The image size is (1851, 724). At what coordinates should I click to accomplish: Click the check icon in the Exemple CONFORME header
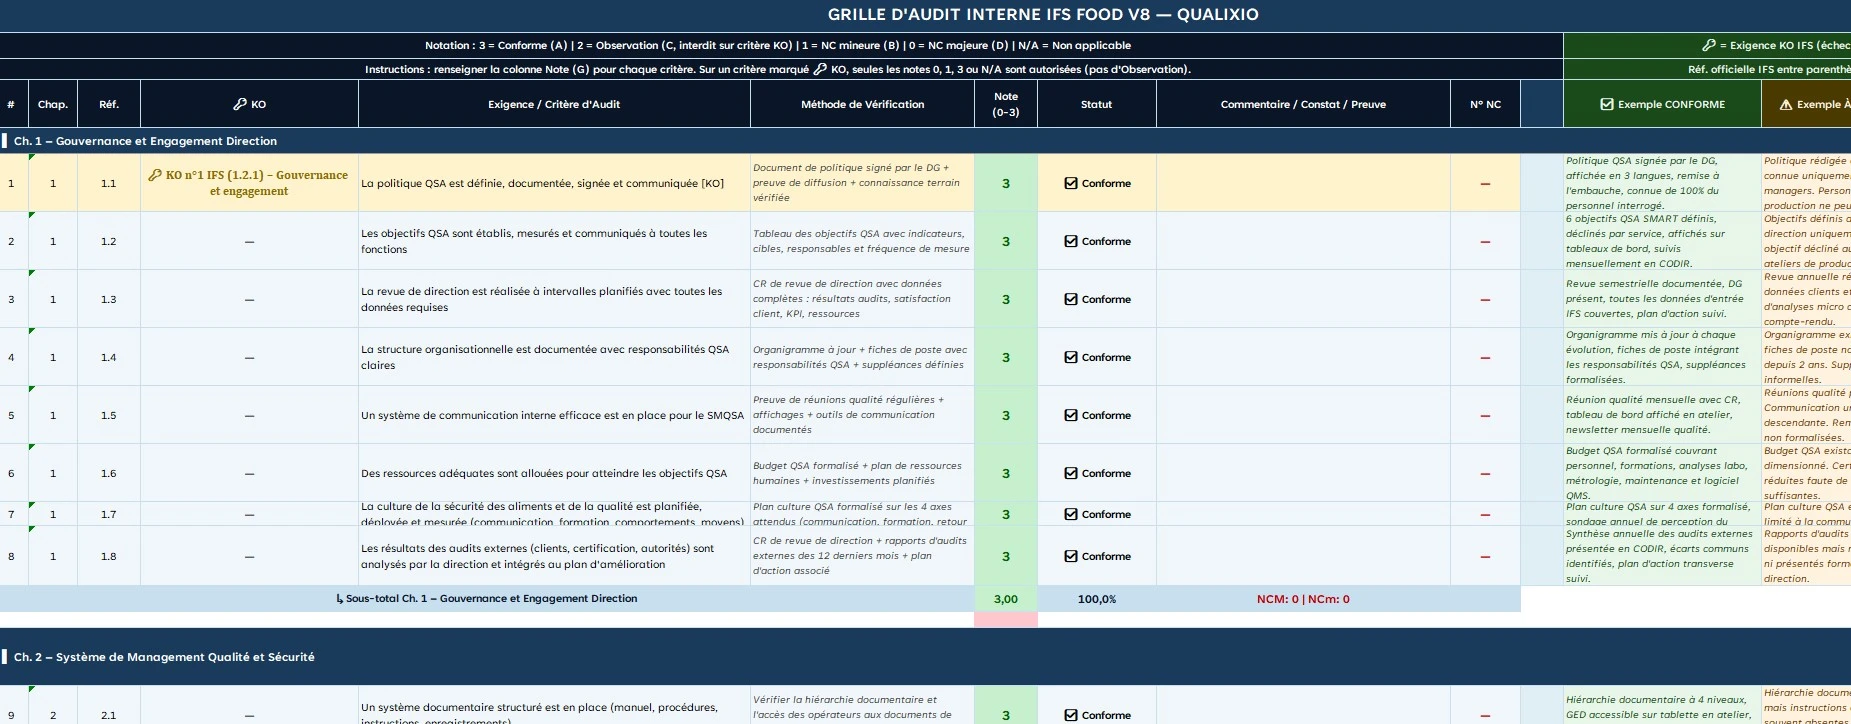[1607, 104]
